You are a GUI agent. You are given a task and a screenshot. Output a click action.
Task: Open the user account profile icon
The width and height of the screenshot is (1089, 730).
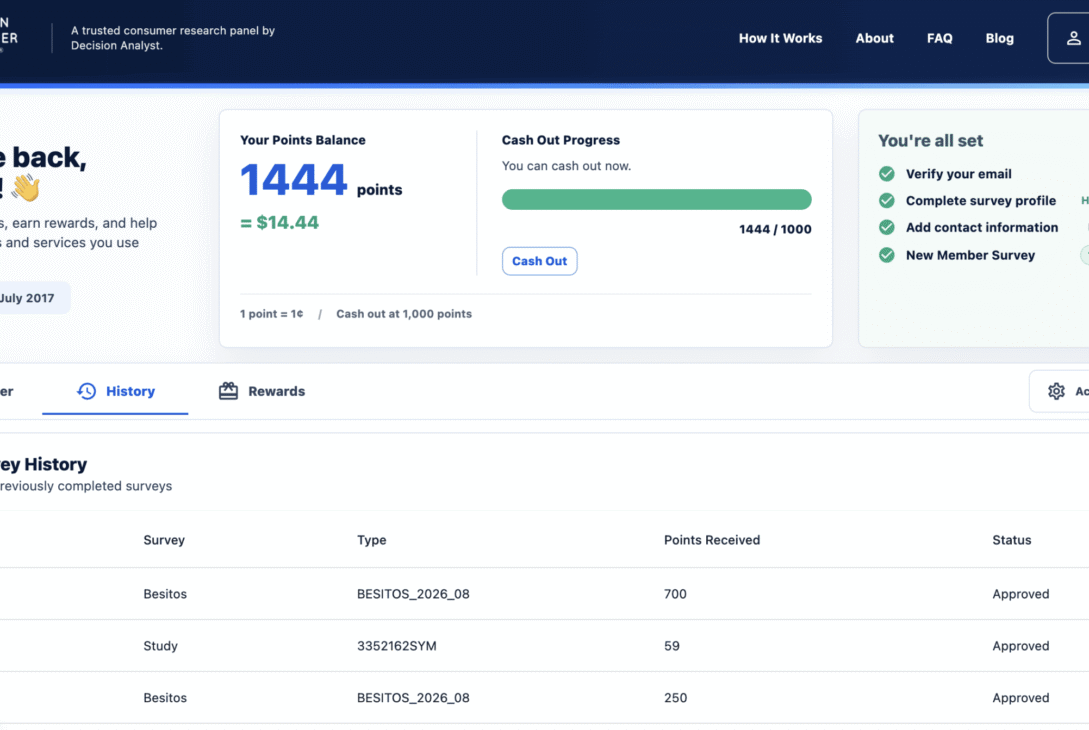coord(1073,38)
